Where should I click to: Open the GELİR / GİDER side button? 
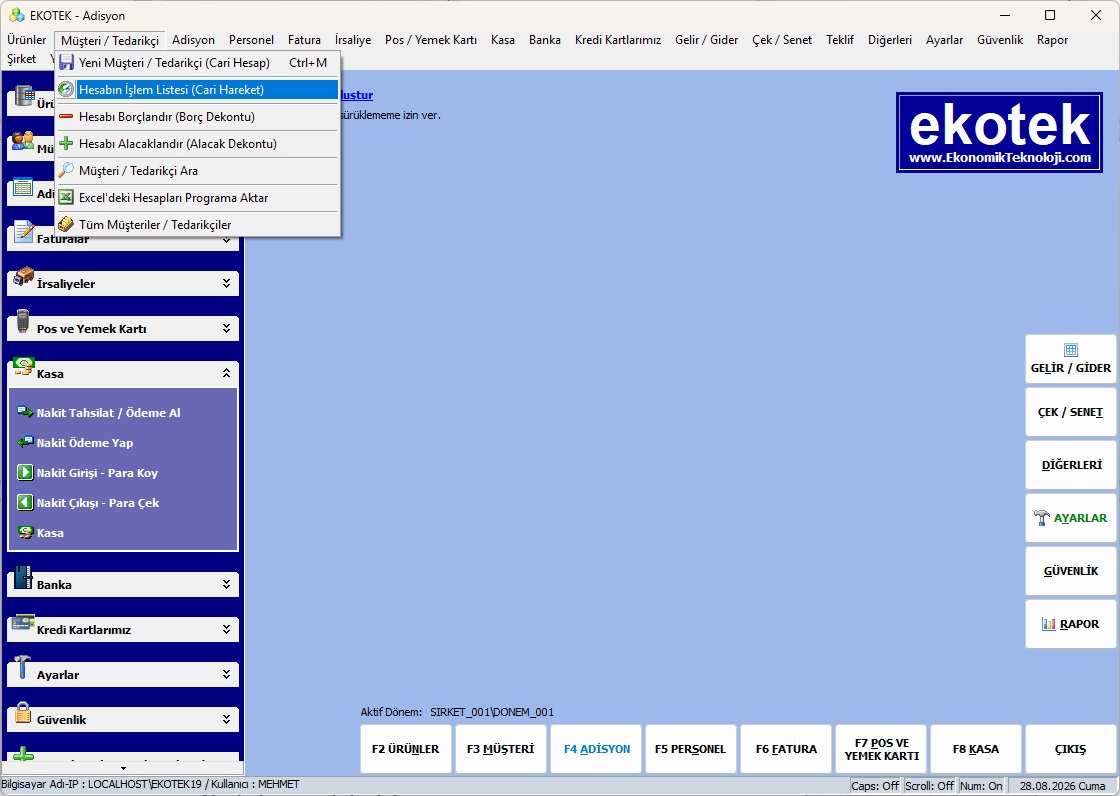tap(1071, 359)
